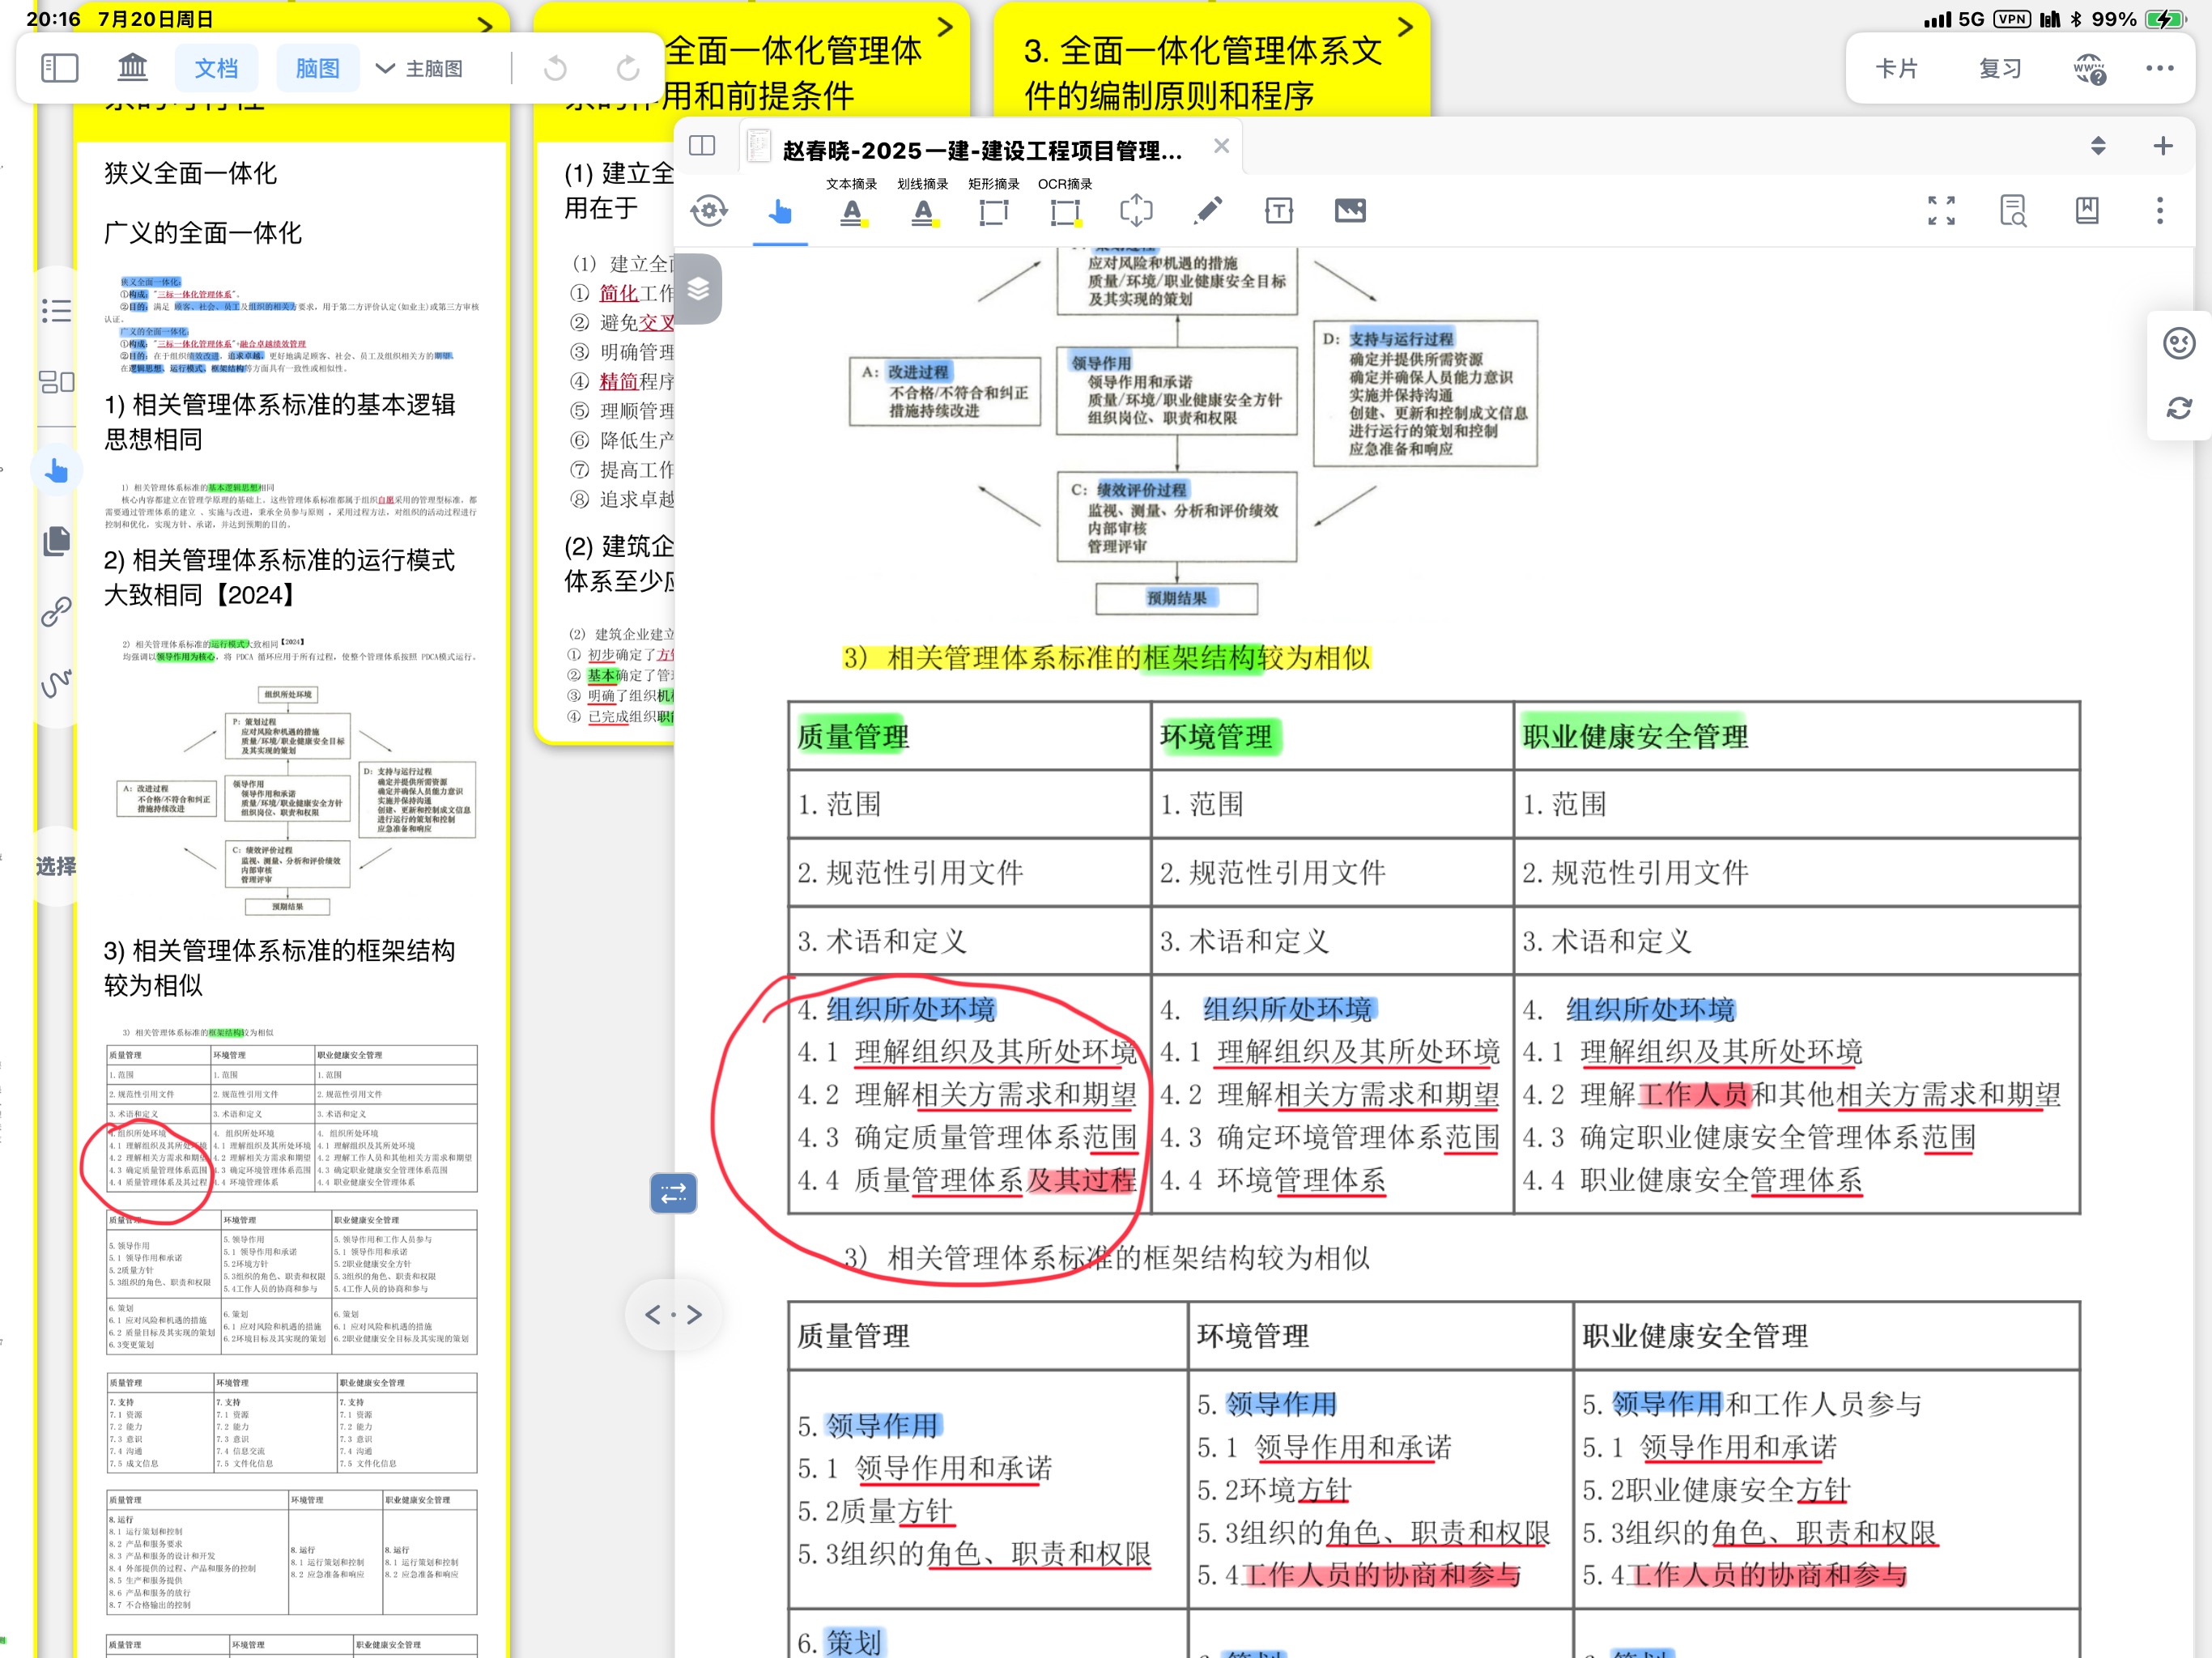Screen dimensions: 2212x1658
Task: Open the card layout icon in left sidebar
Action: pyautogui.click(x=56, y=381)
